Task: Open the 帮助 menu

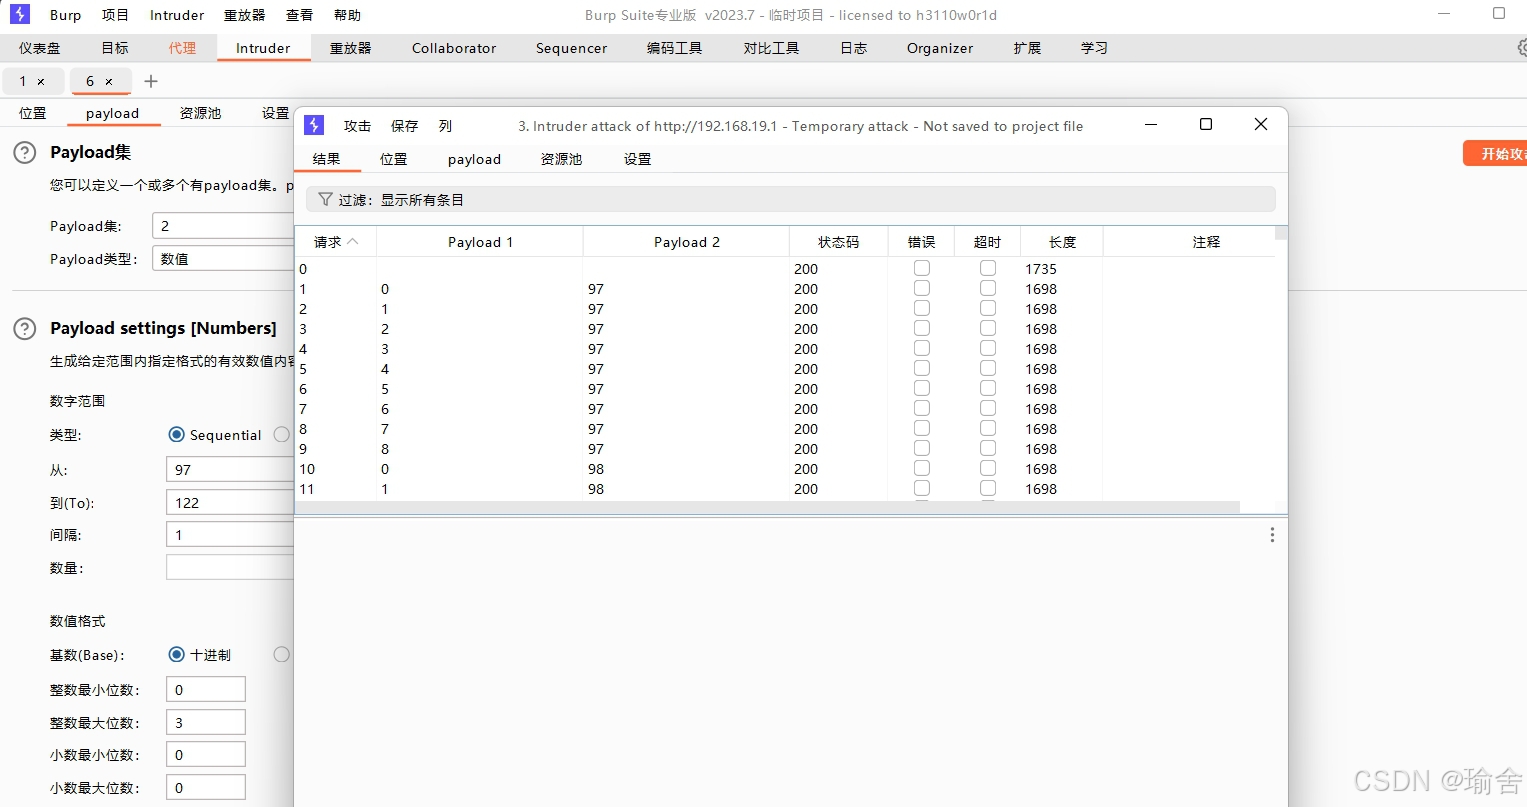Action: [347, 15]
